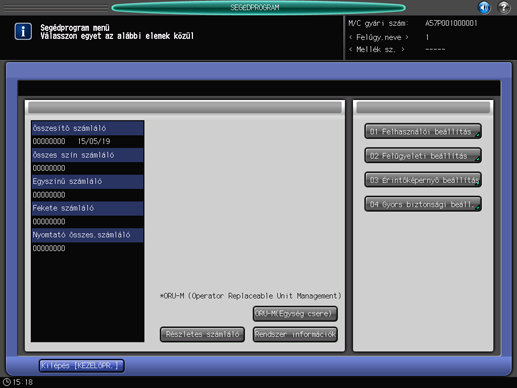Select the Fekete számláló row
The image size is (517, 388).
pyautogui.click(x=88, y=208)
